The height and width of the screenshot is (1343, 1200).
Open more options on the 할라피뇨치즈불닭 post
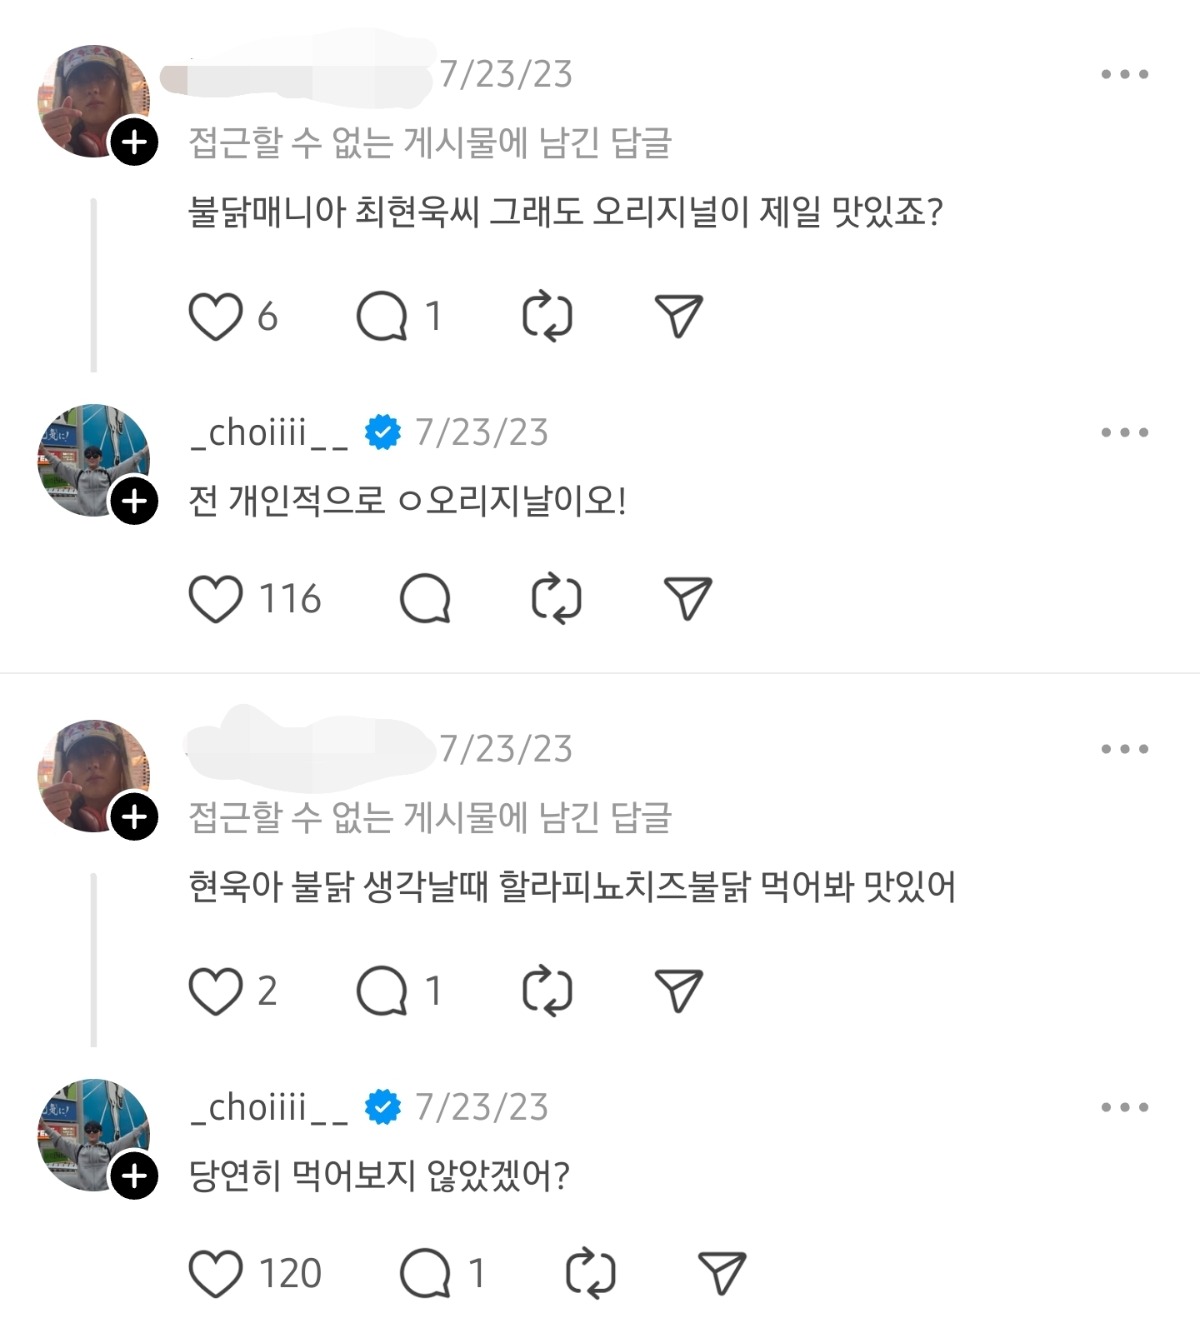tap(1124, 748)
